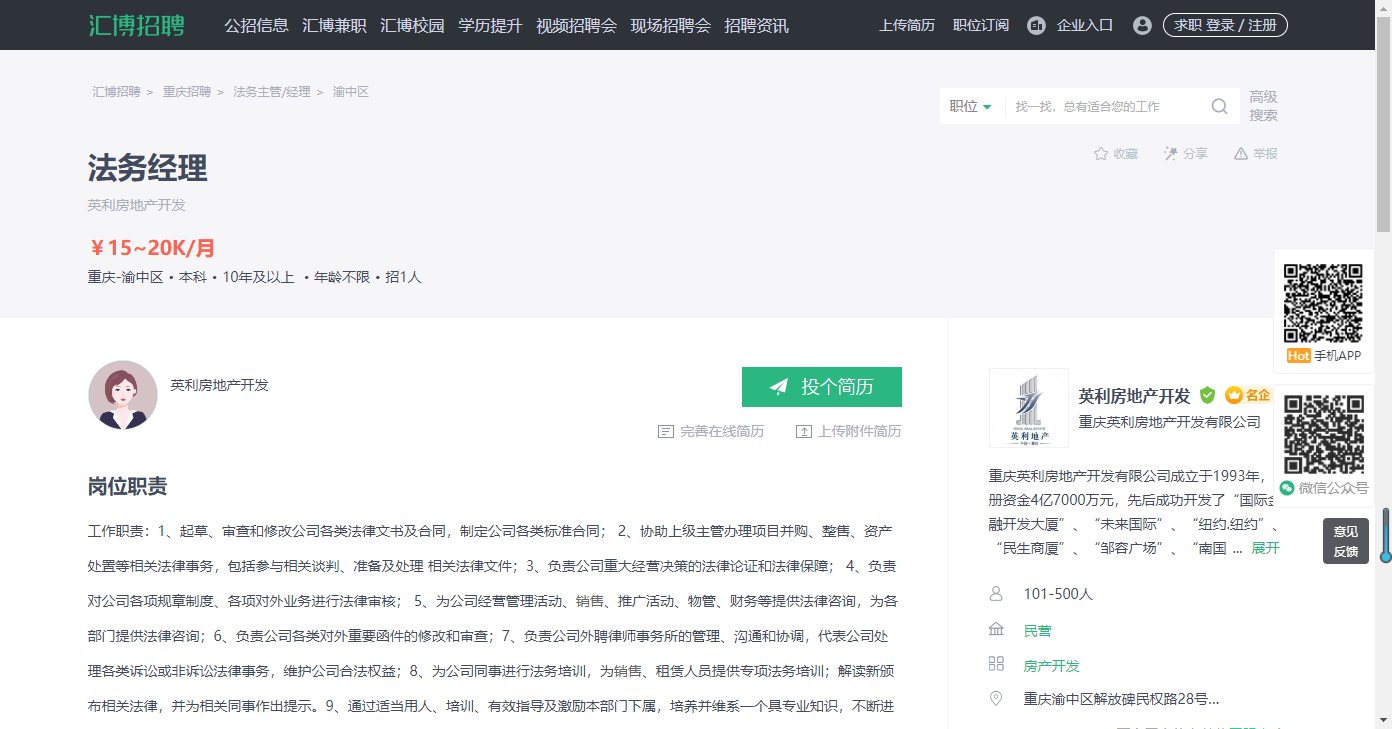Open 视频招聘会 navigation item
Image resolution: width=1392 pixels, height=729 pixels.
576,25
